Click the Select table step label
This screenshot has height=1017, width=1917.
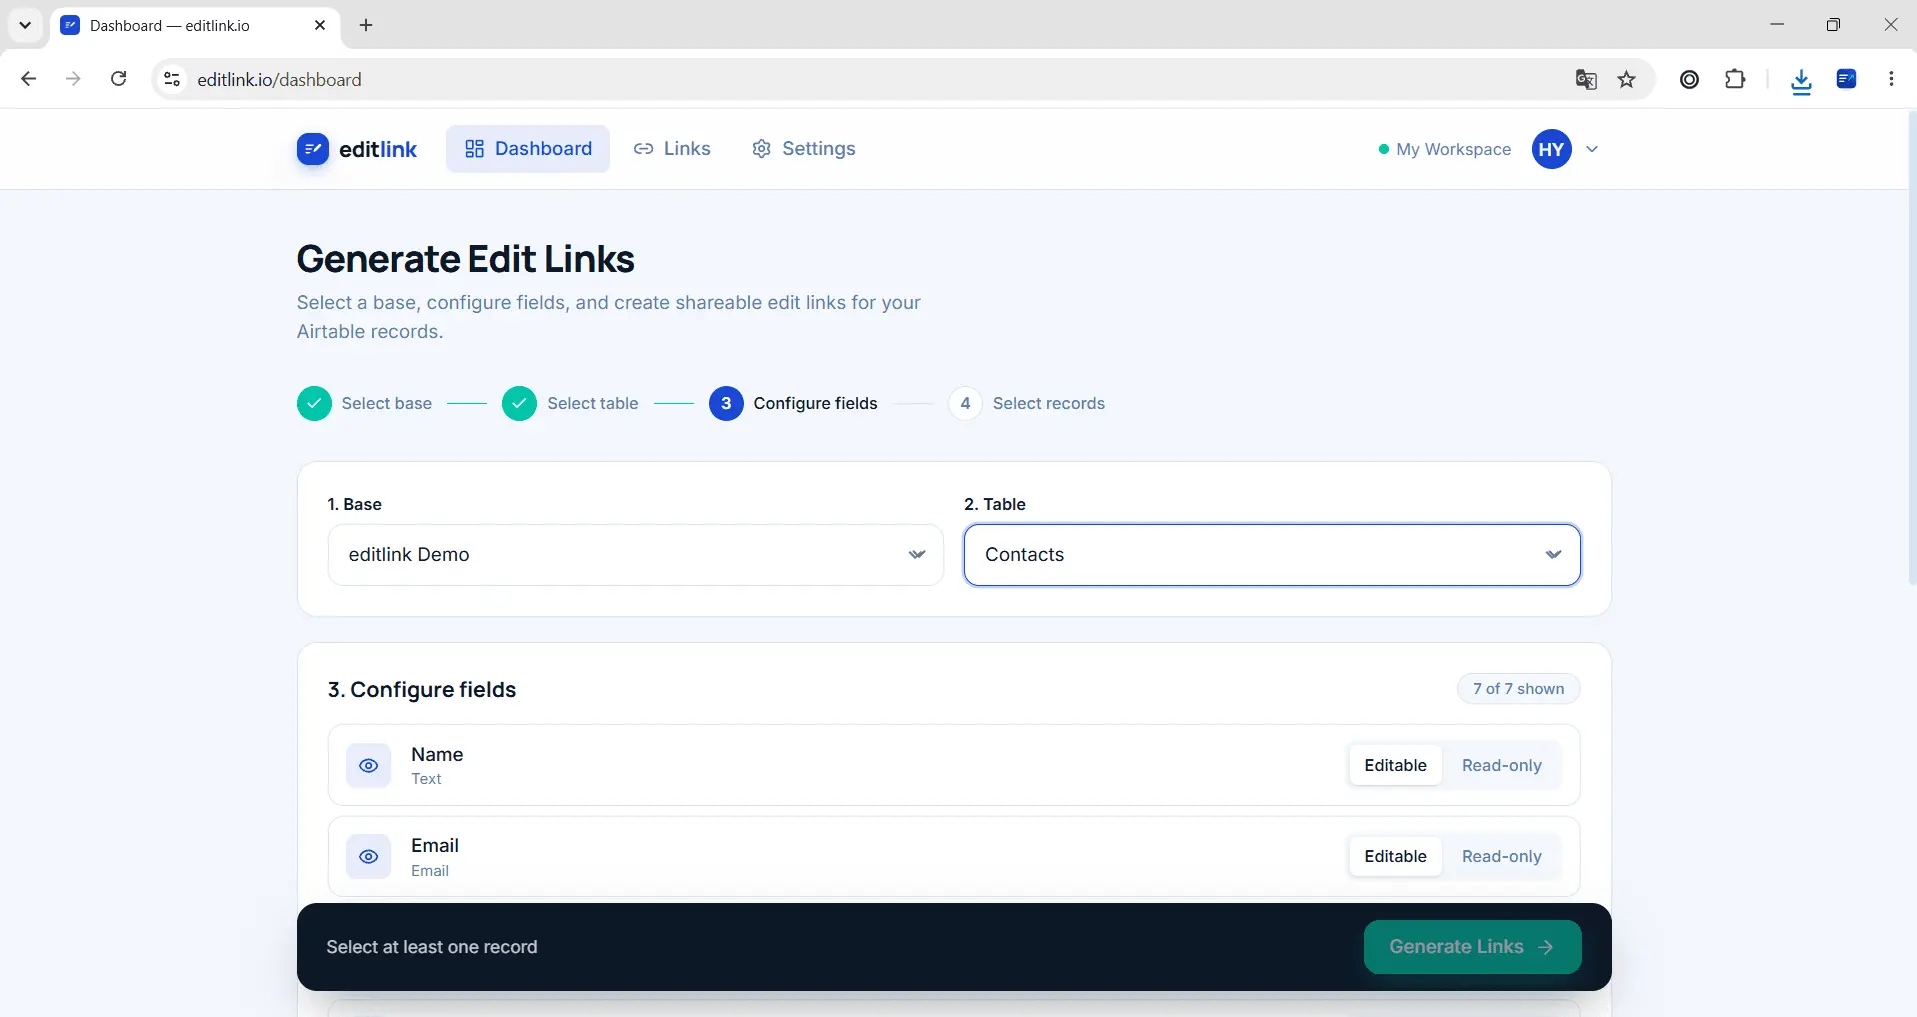(x=592, y=404)
